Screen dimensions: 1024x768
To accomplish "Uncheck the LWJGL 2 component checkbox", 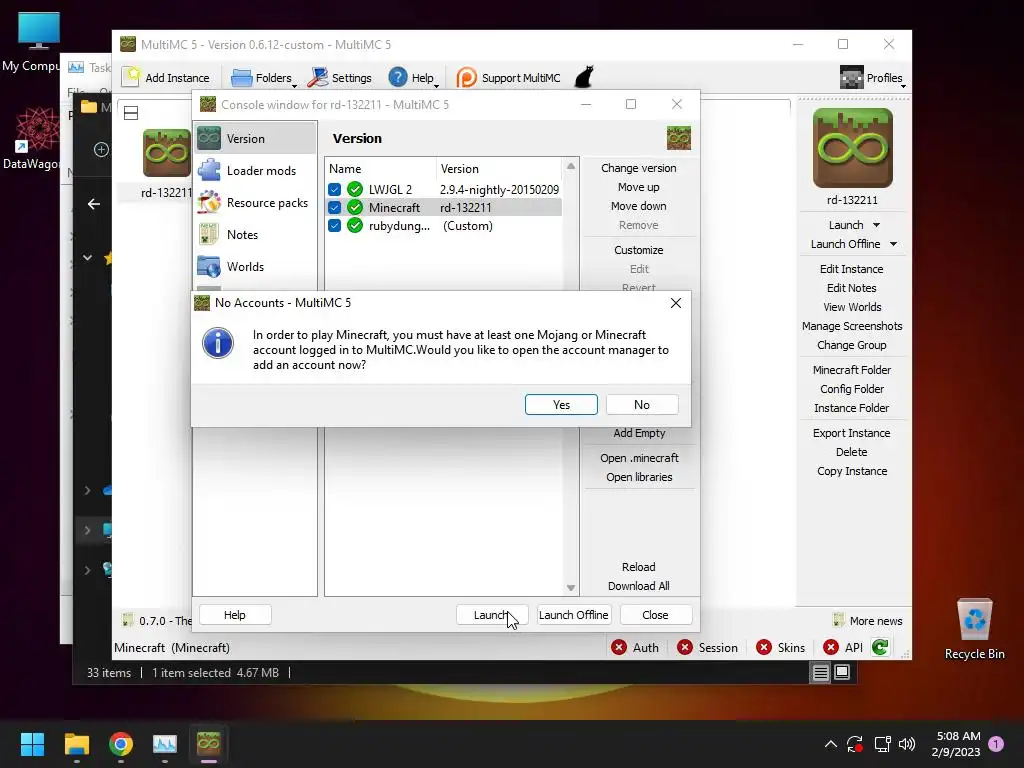I will point(334,189).
